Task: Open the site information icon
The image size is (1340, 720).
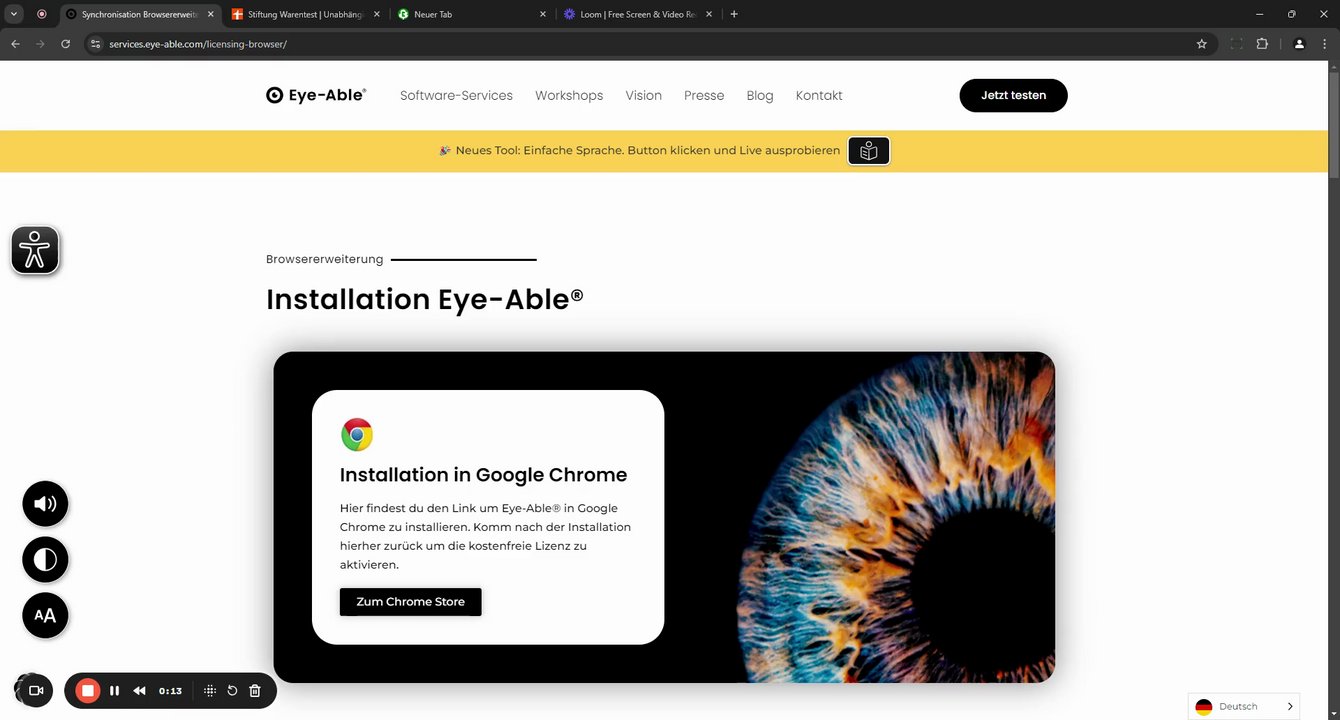Action: pos(96,44)
